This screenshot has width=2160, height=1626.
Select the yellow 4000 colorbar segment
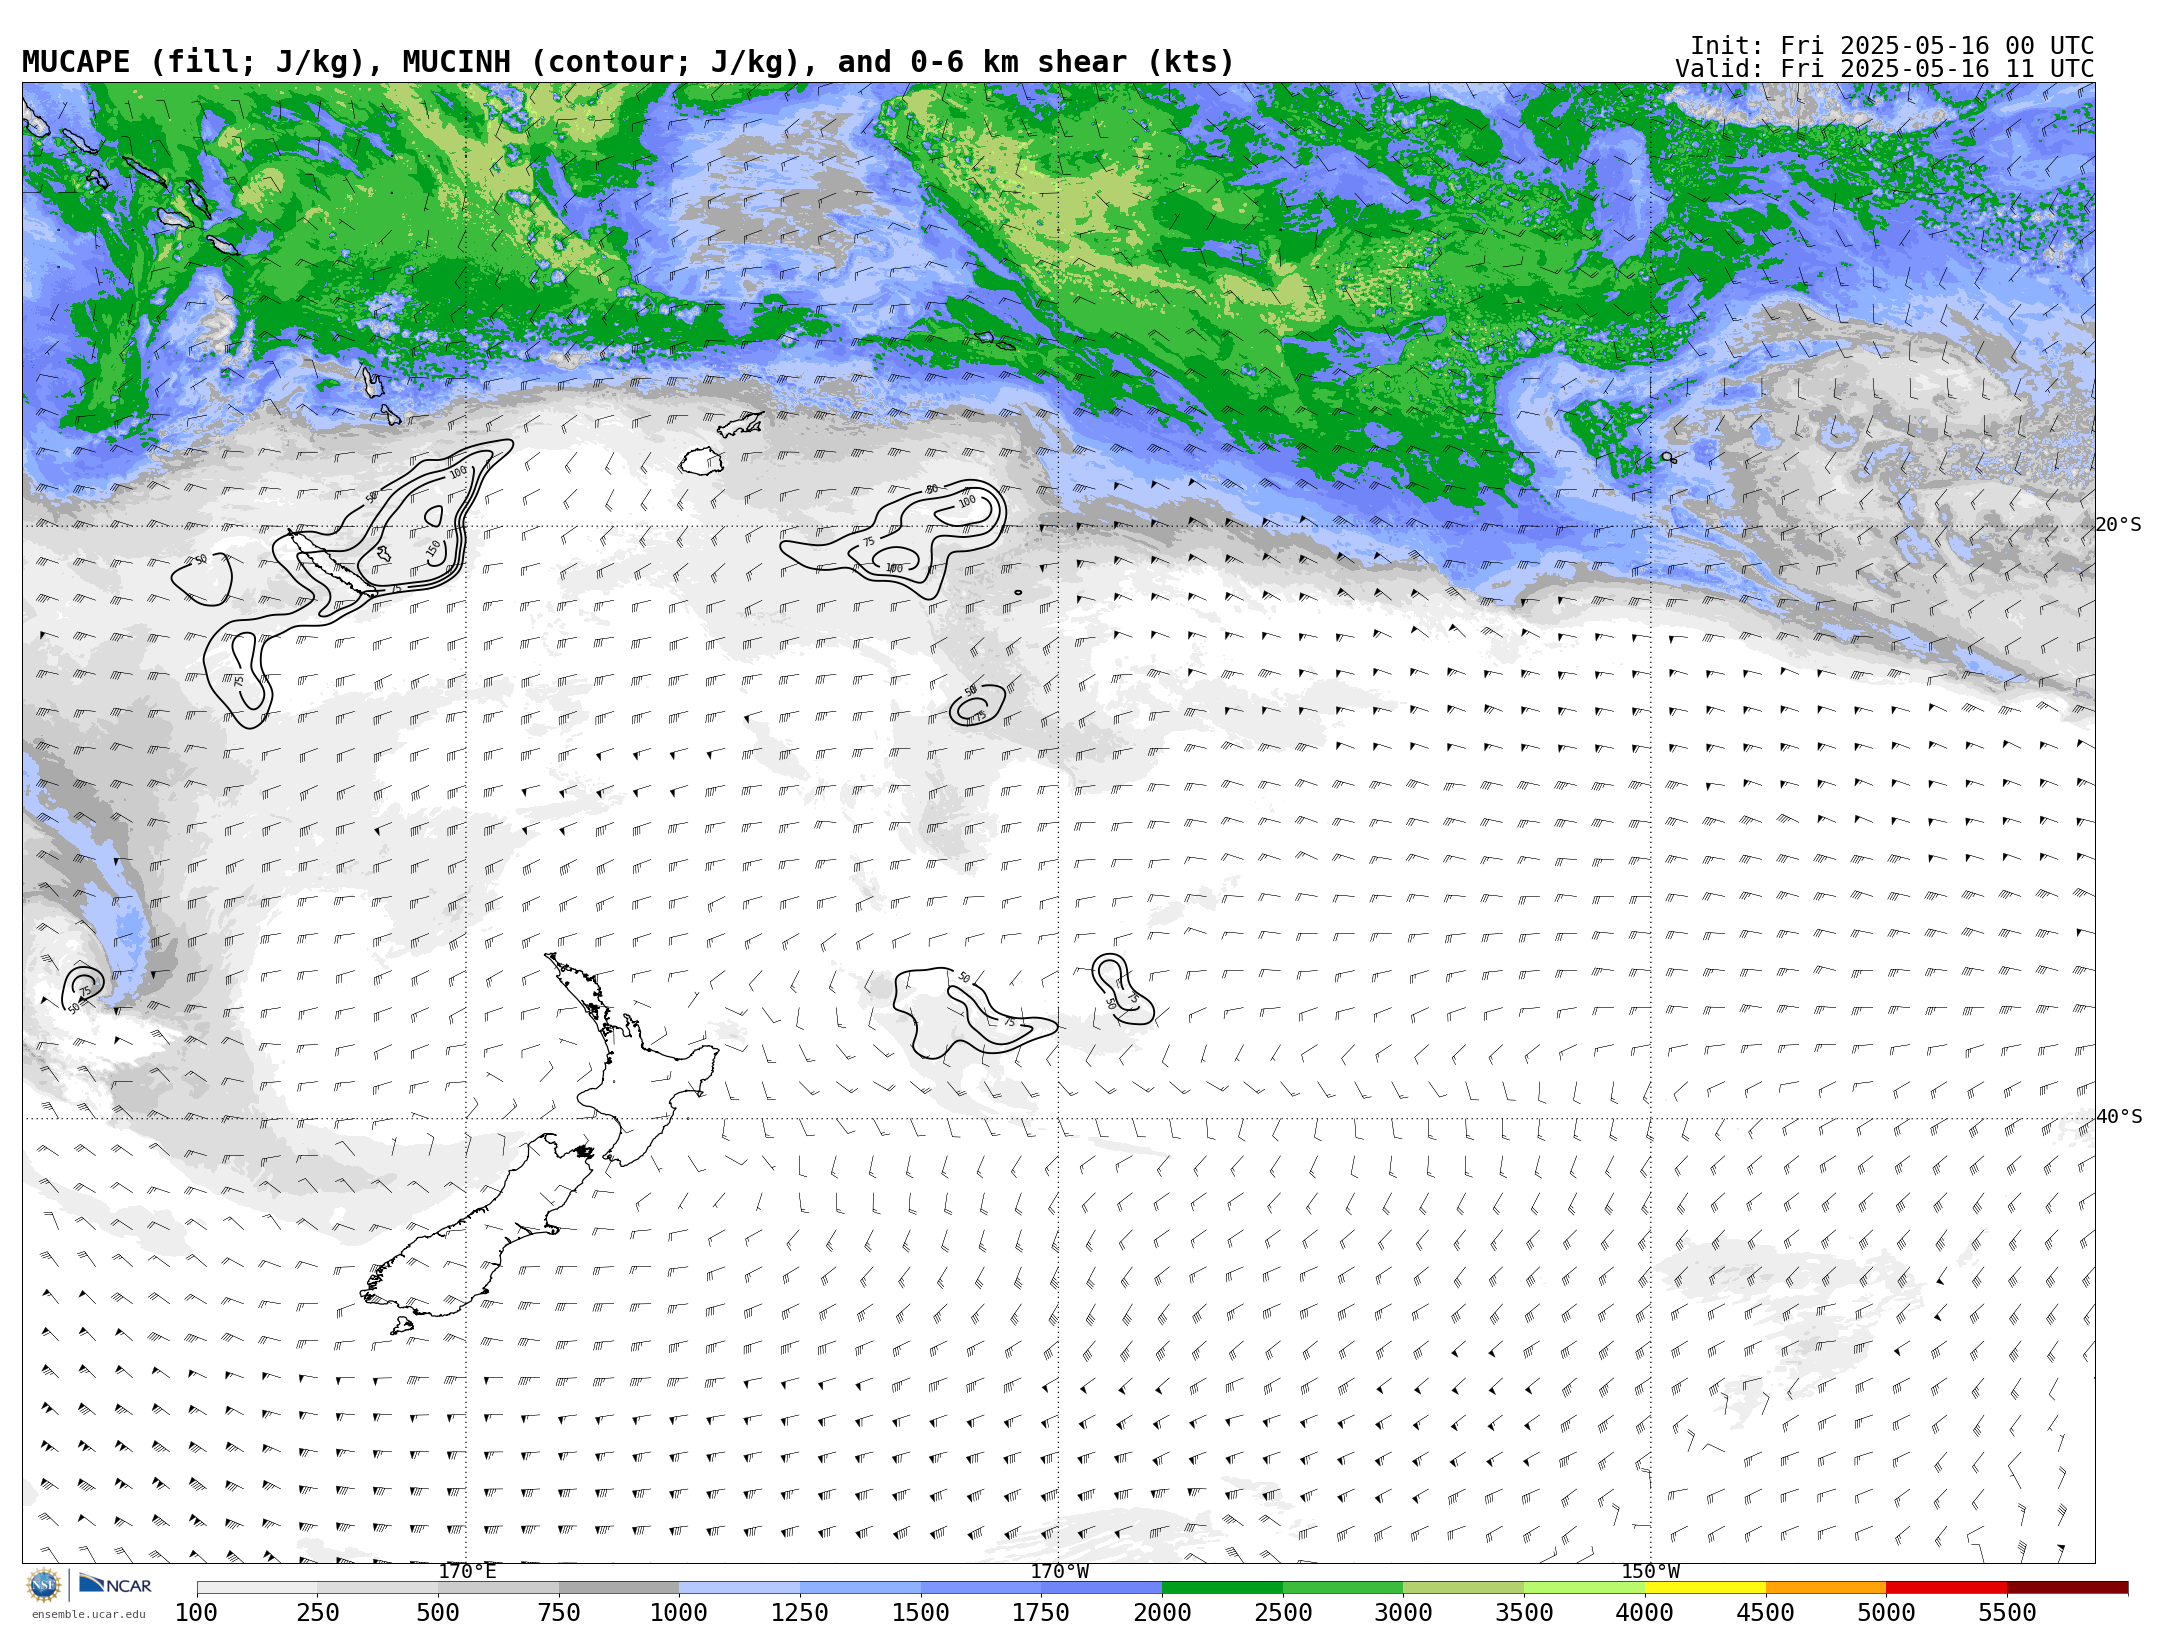(1705, 1588)
